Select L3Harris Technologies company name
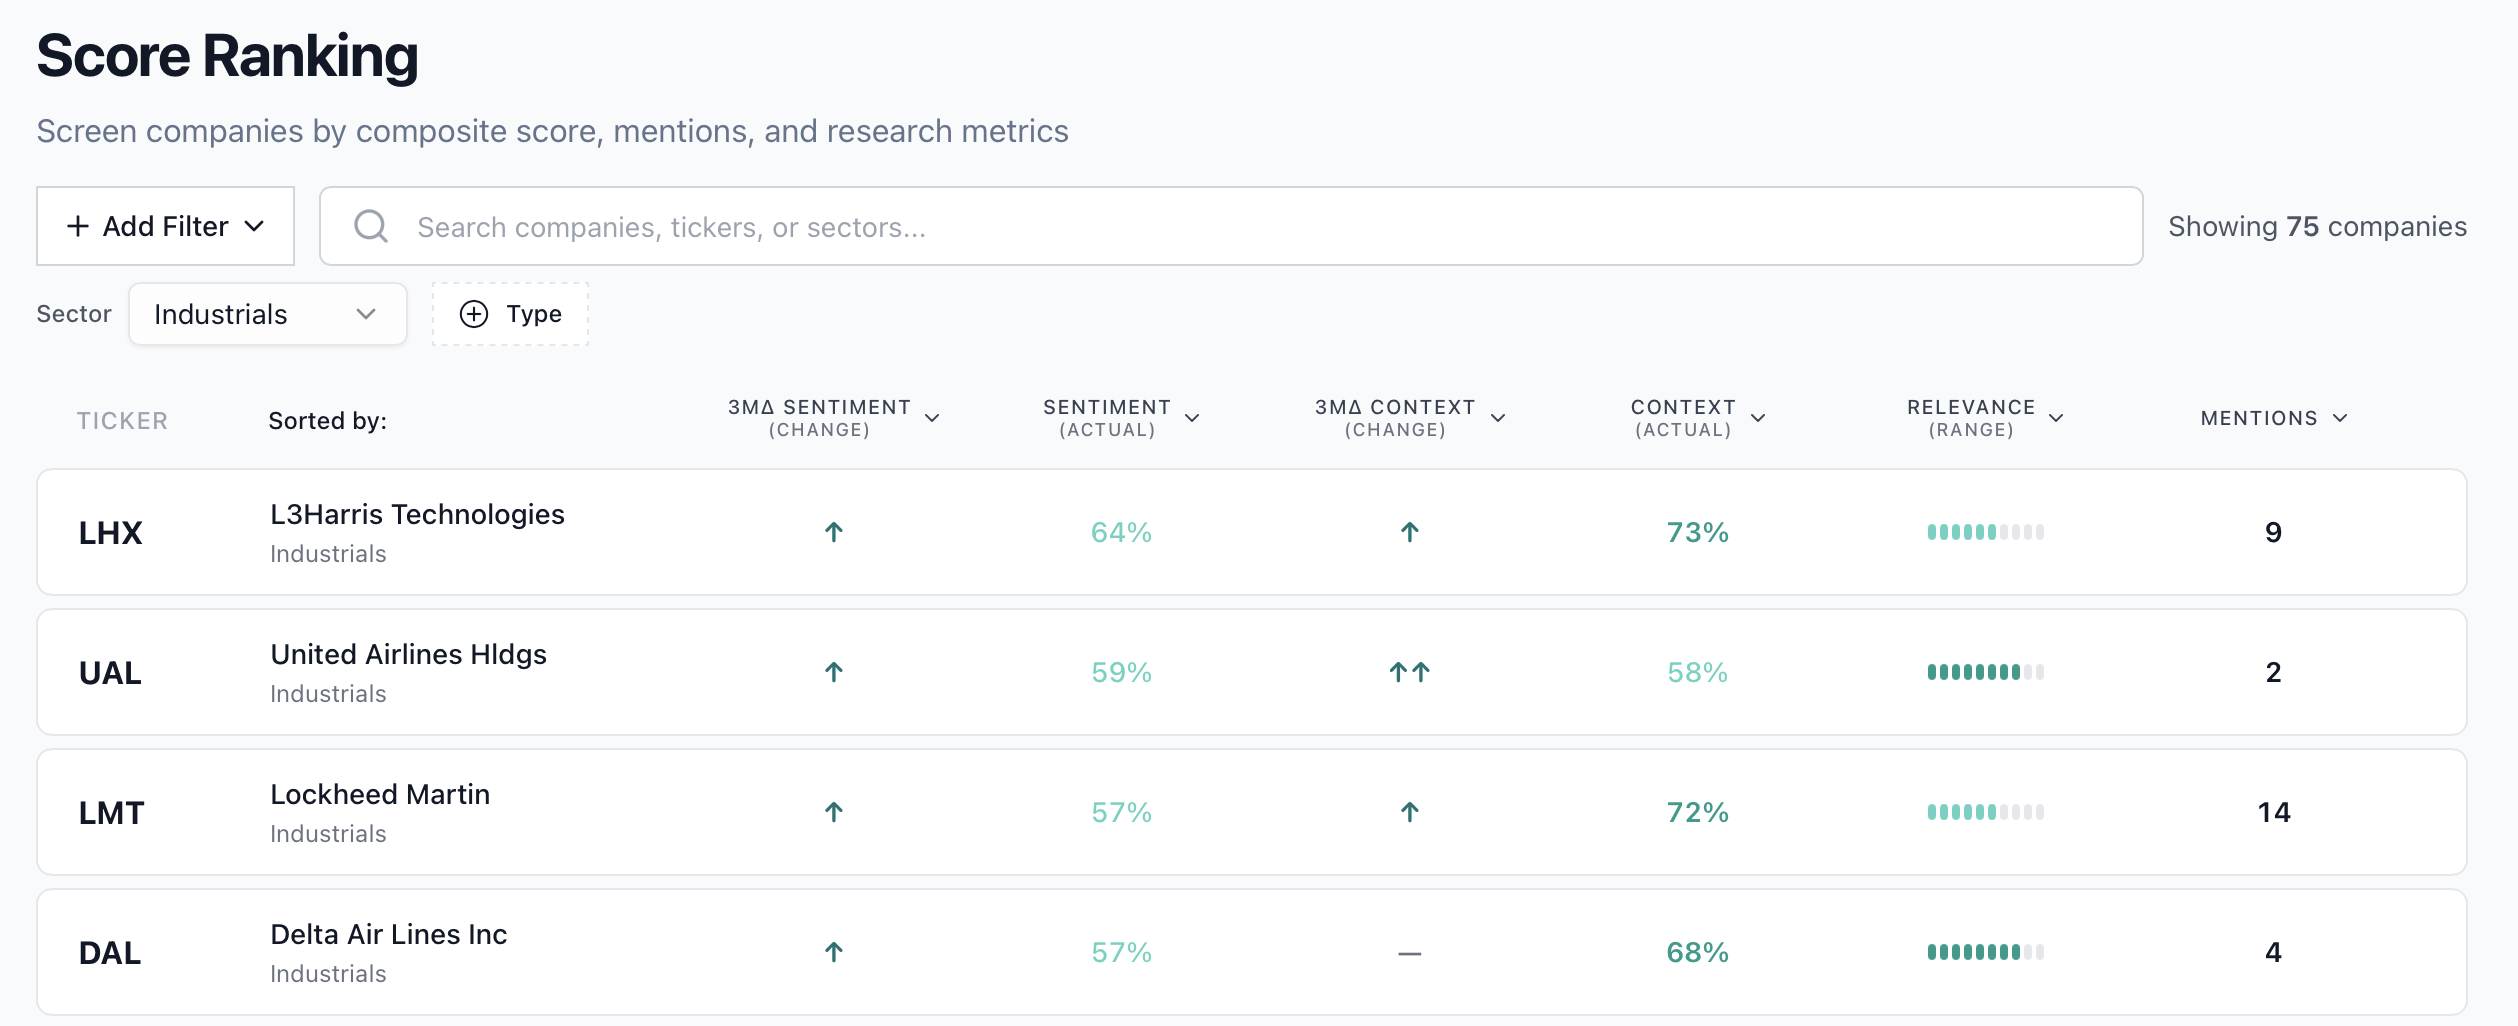The height and width of the screenshot is (1026, 2518). [417, 514]
